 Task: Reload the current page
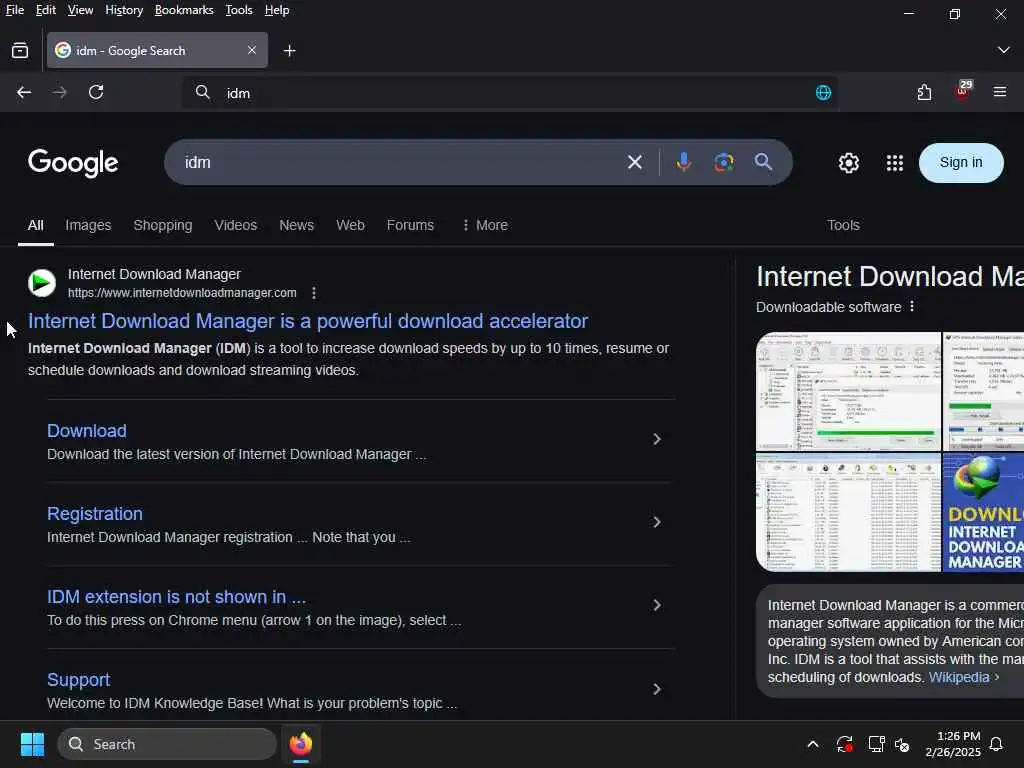pos(96,92)
